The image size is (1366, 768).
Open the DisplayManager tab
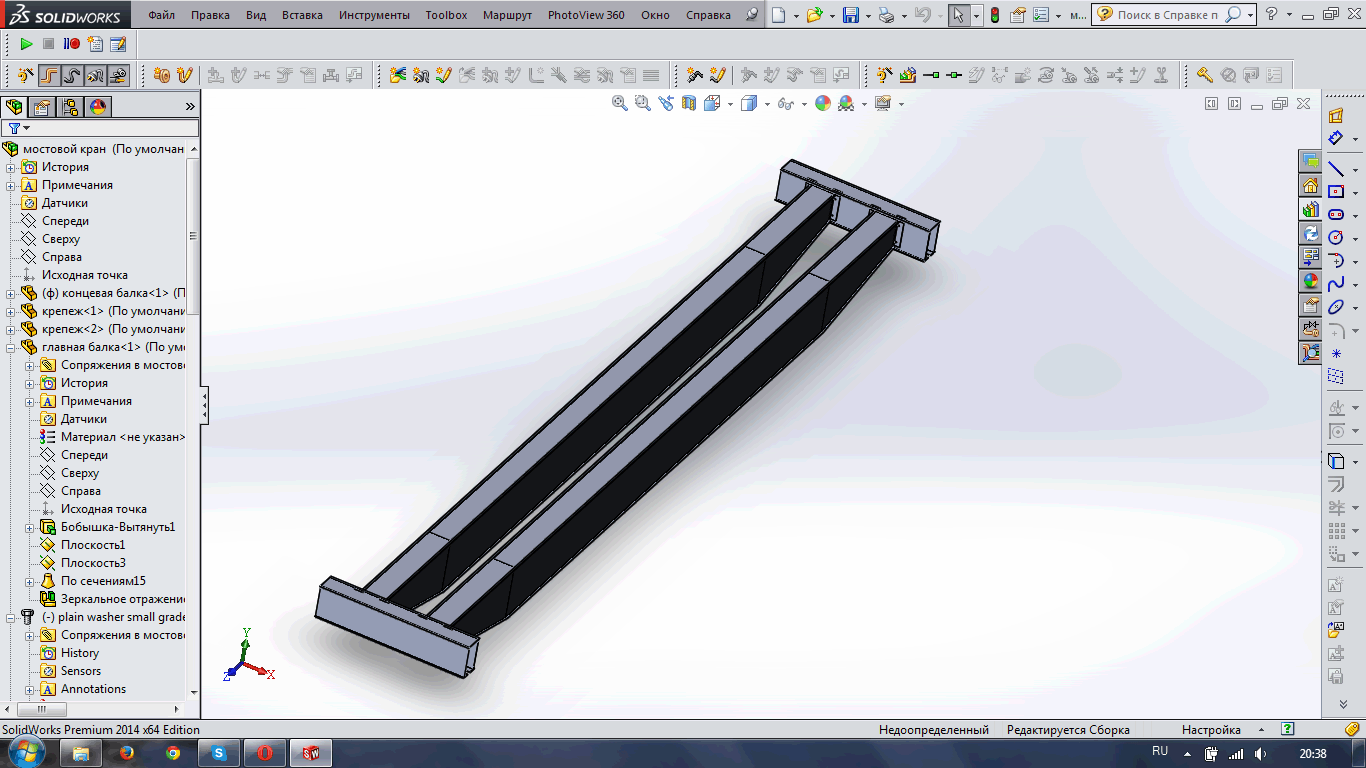click(98, 107)
